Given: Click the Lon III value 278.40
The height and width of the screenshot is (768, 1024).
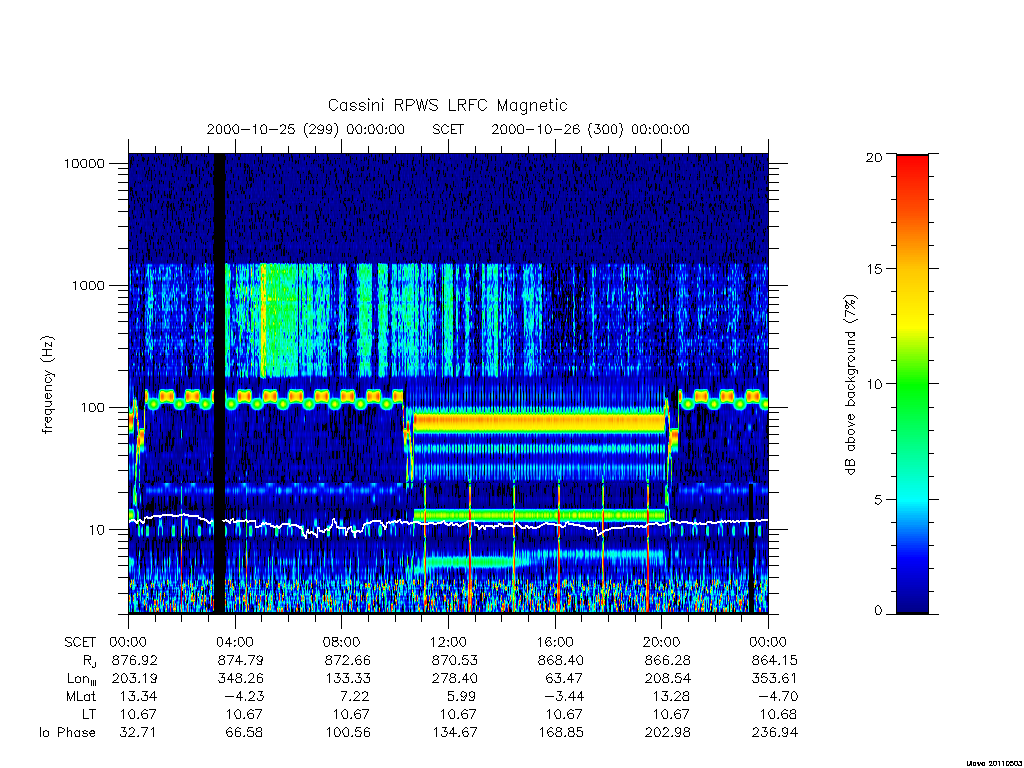Looking at the screenshot, I should click(x=454, y=679).
